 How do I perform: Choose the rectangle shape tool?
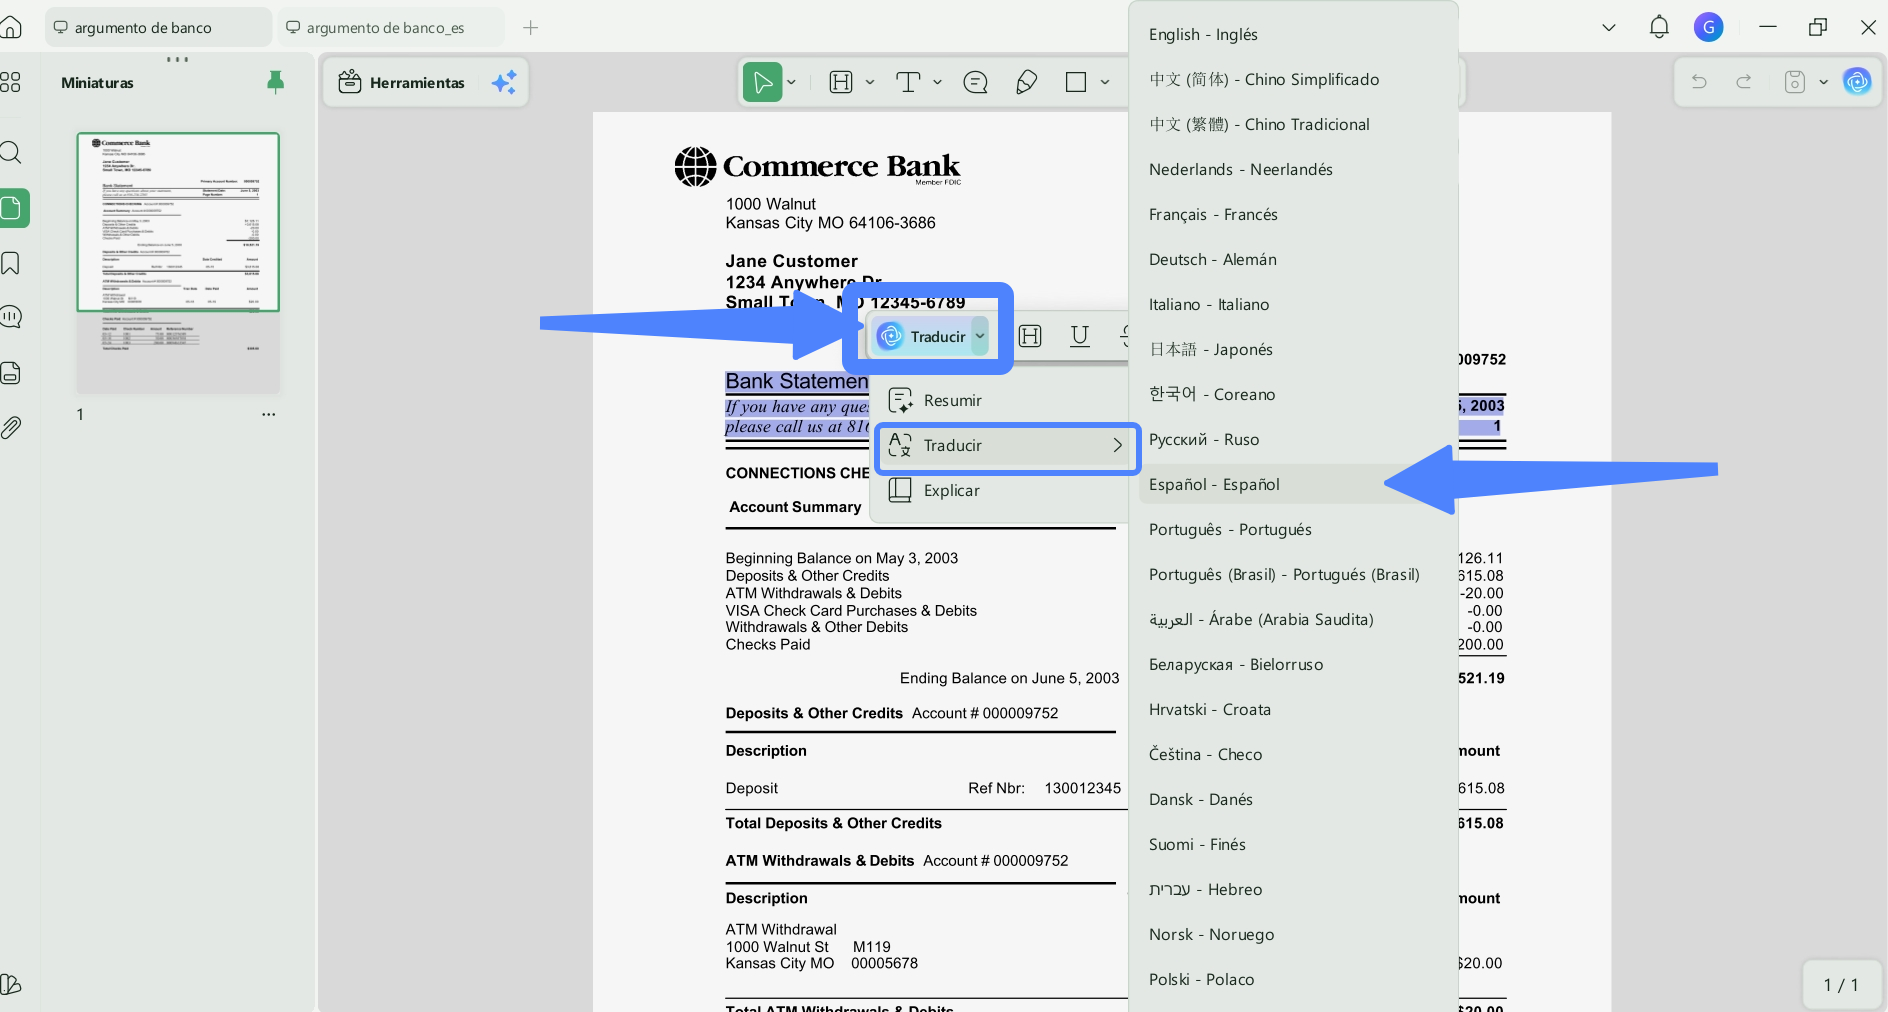click(x=1076, y=82)
